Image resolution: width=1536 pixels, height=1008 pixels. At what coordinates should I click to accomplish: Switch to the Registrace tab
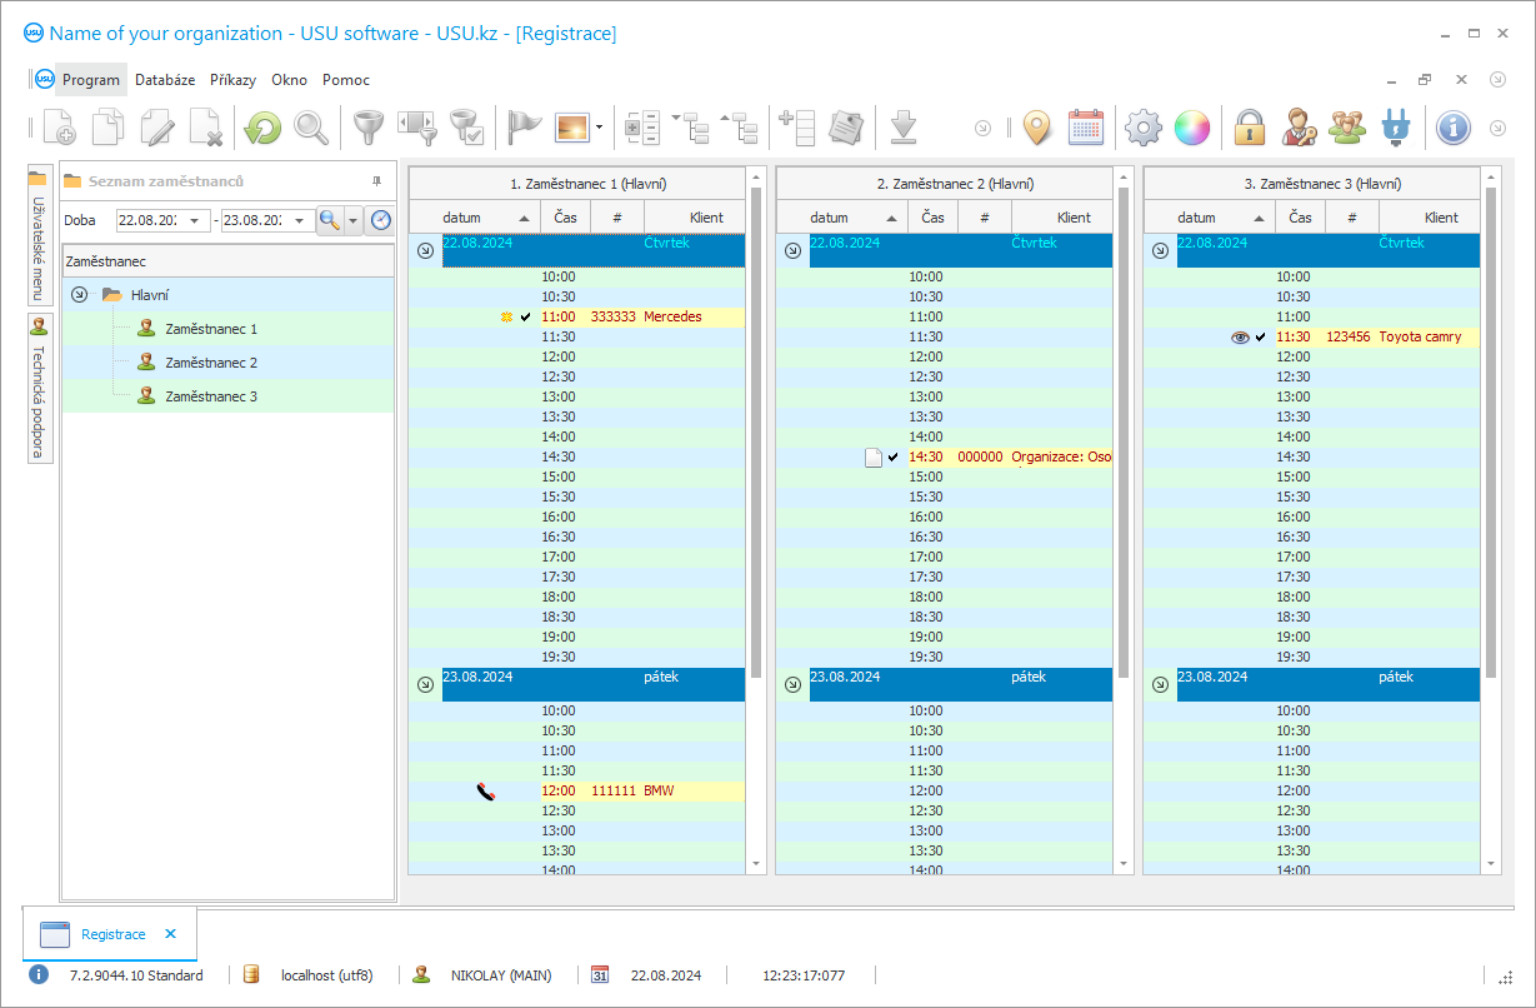click(x=113, y=934)
